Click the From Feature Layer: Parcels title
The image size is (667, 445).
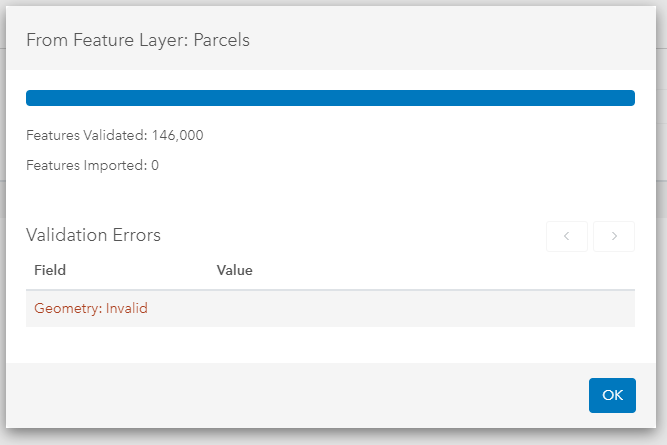tap(137, 40)
